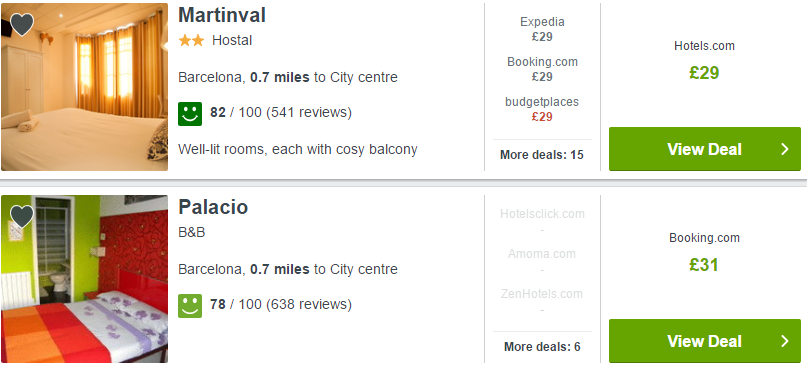The width and height of the screenshot is (807, 367).
Task: Click Palacio's green smiley rating icon
Action: point(190,306)
